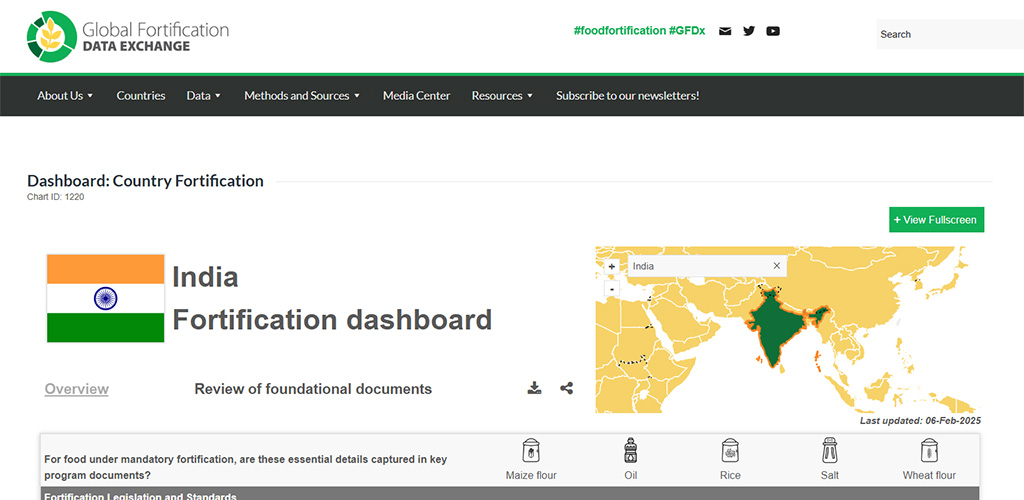Click the email envelope icon
Screen dimensions: 1024x500
point(725,31)
